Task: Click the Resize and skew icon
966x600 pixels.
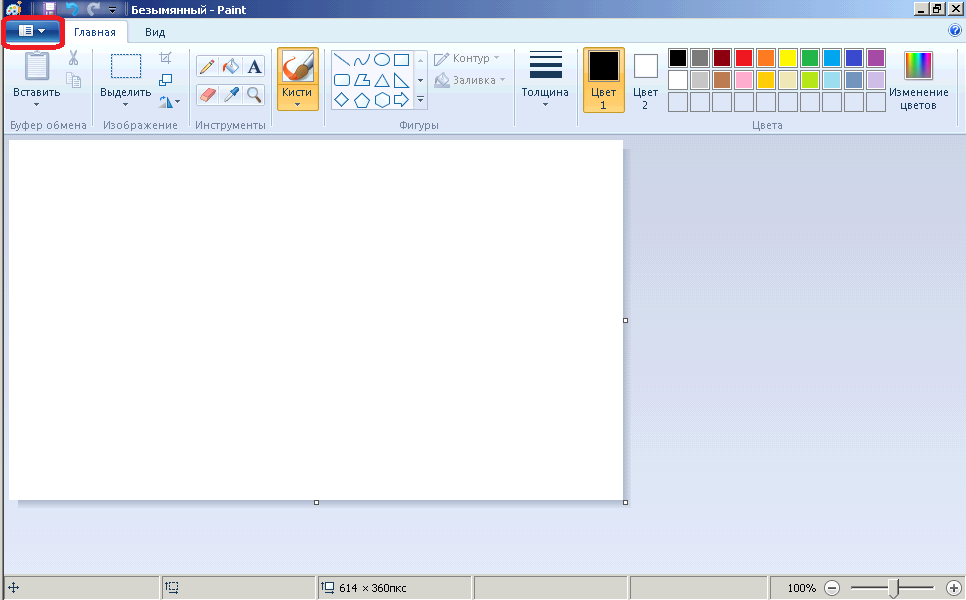Action: (x=165, y=80)
